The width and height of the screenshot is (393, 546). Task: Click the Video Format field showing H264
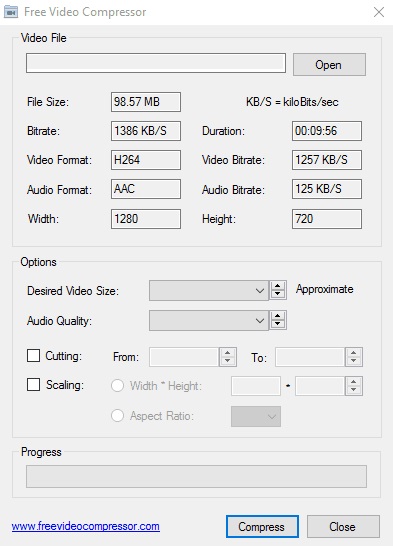146,160
